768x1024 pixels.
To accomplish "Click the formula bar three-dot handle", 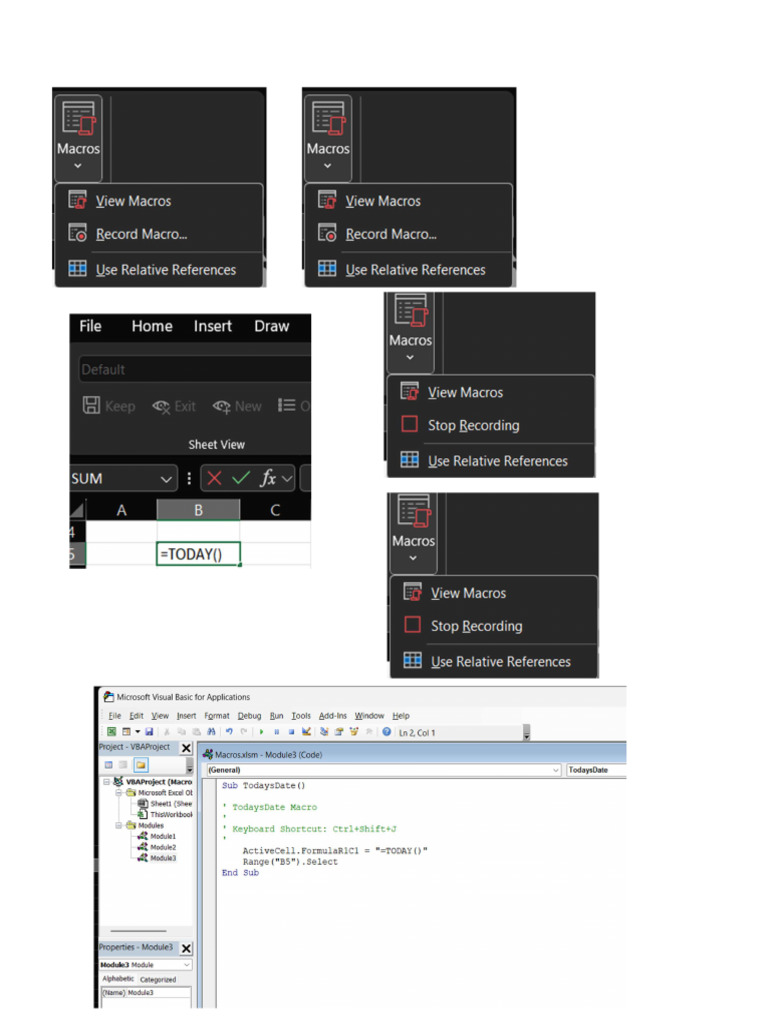I will tap(189, 478).
